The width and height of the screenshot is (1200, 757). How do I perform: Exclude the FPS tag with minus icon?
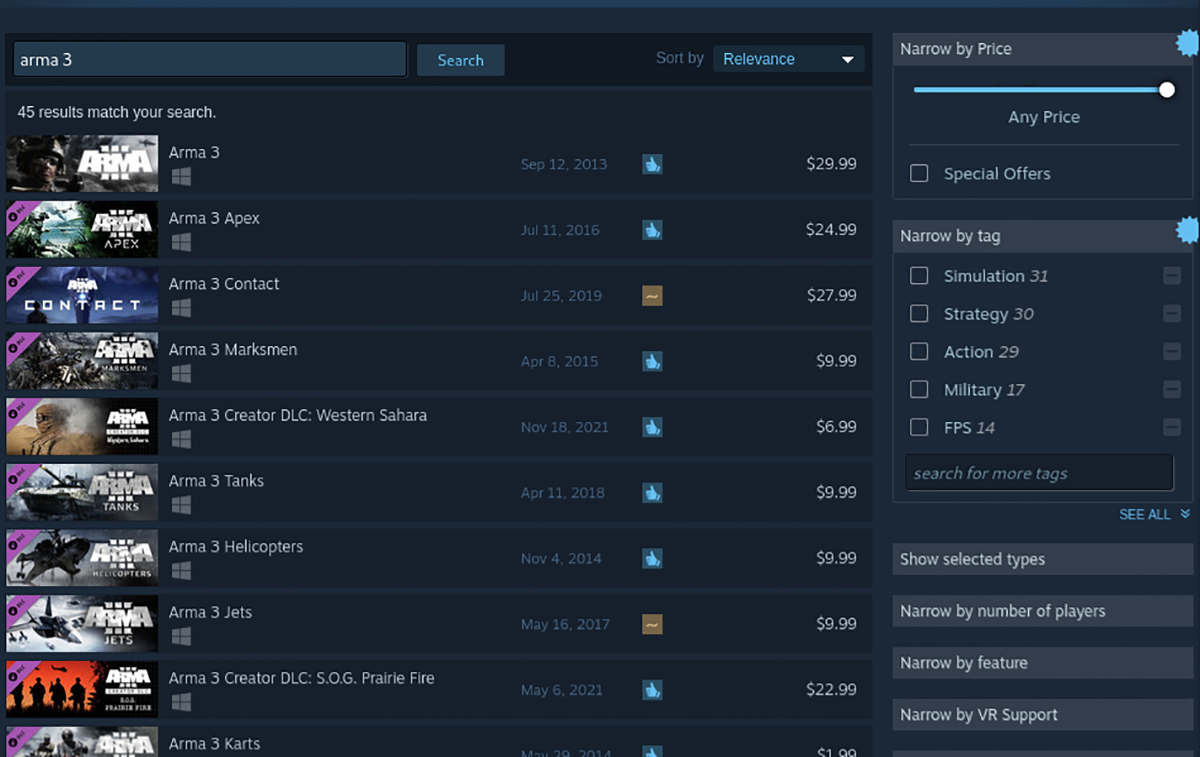pos(1172,428)
